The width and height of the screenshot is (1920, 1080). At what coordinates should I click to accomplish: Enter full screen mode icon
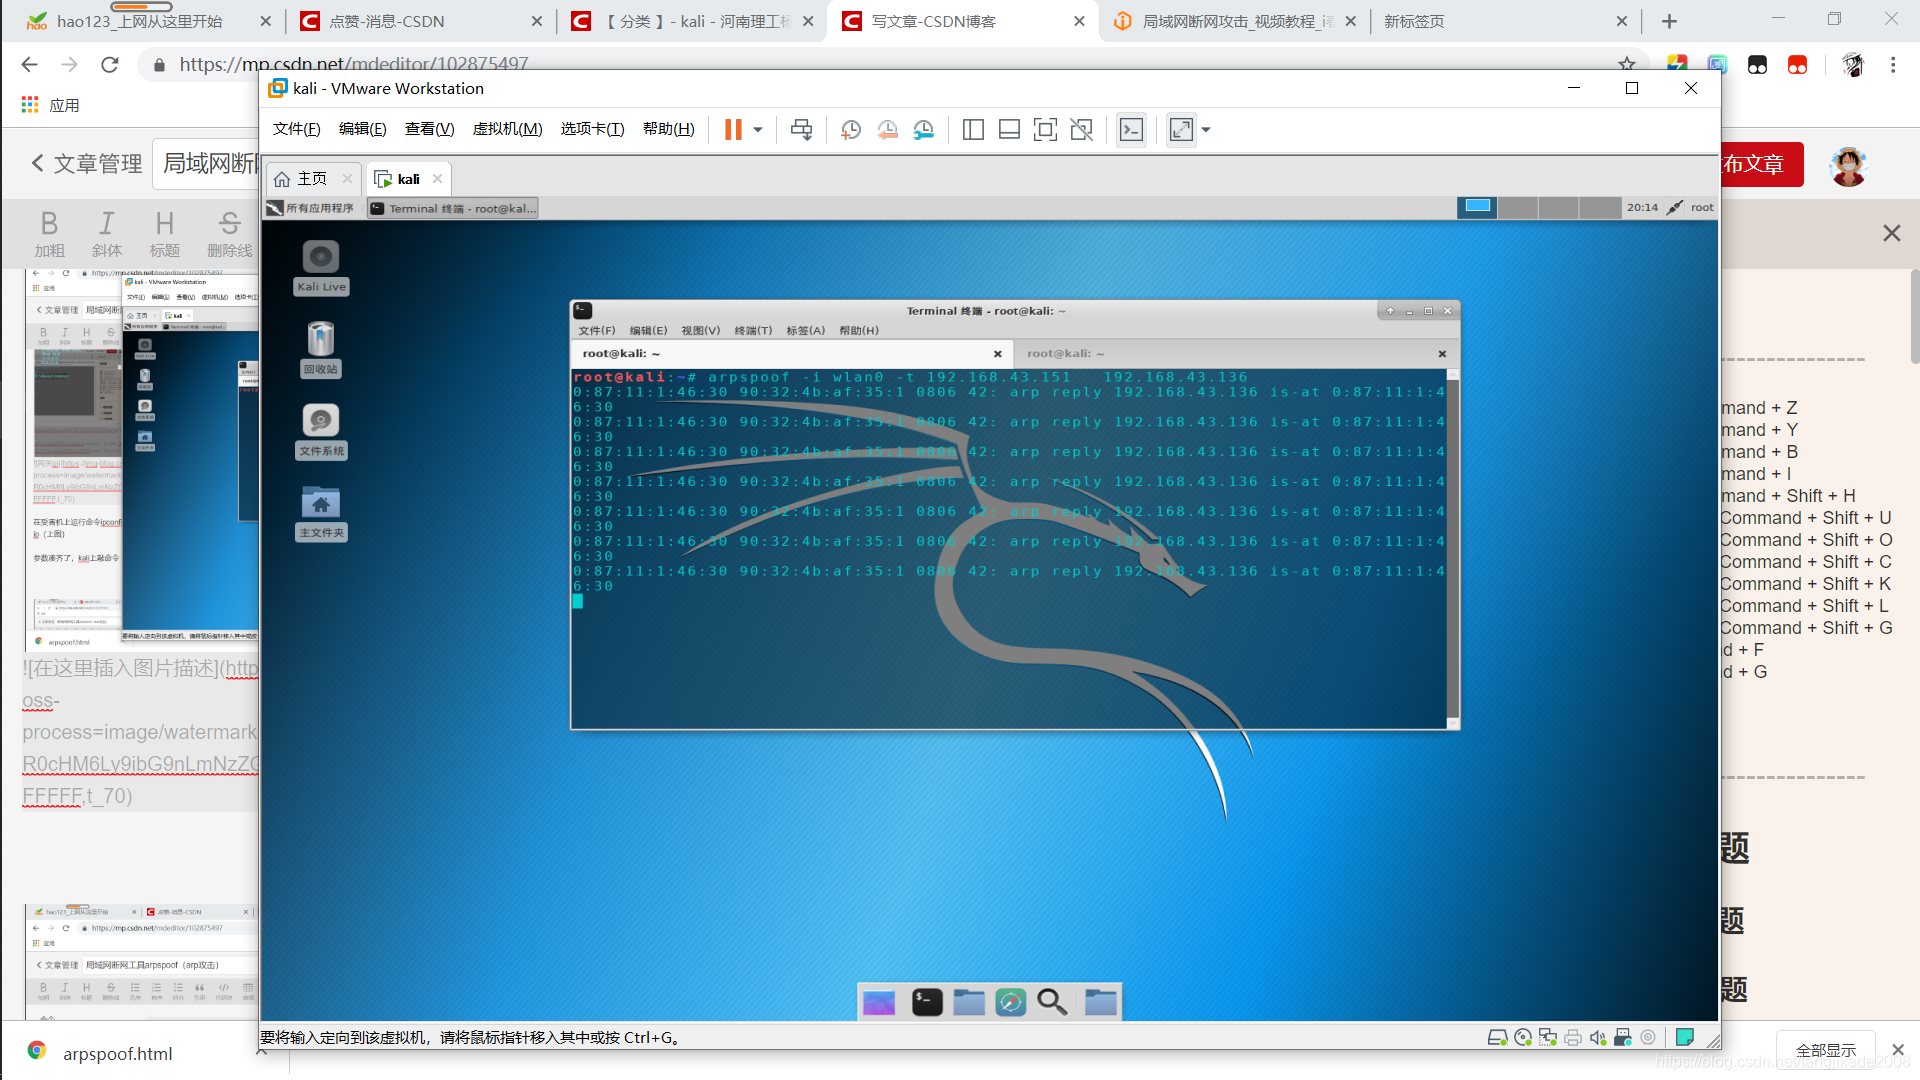pyautogui.click(x=1045, y=129)
